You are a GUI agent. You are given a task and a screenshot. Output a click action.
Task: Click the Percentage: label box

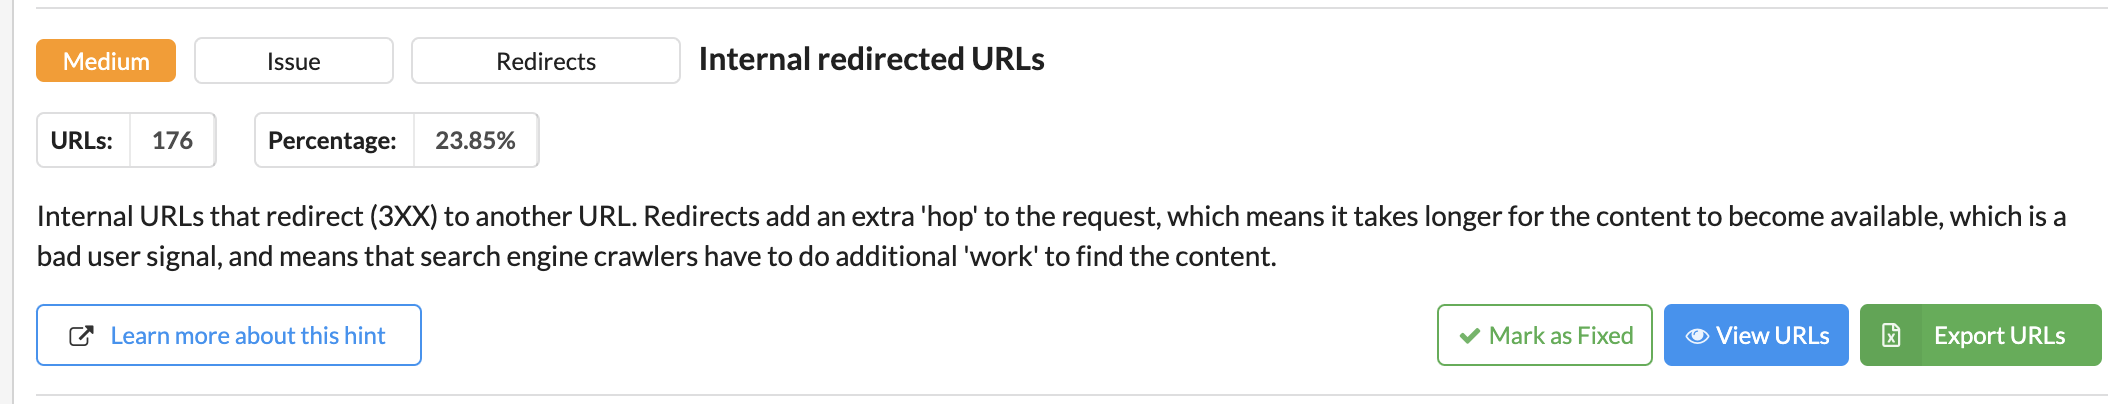tap(334, 140)
